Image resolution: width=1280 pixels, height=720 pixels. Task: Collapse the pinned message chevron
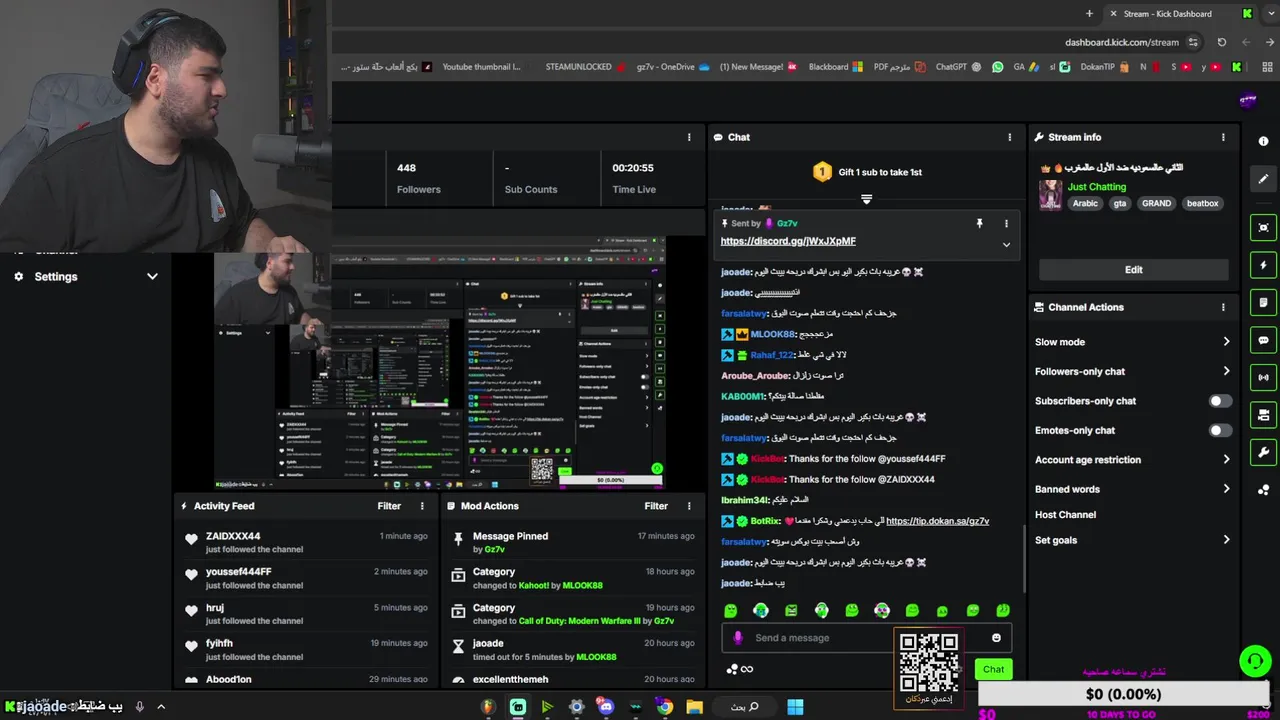coord(1006,244)
